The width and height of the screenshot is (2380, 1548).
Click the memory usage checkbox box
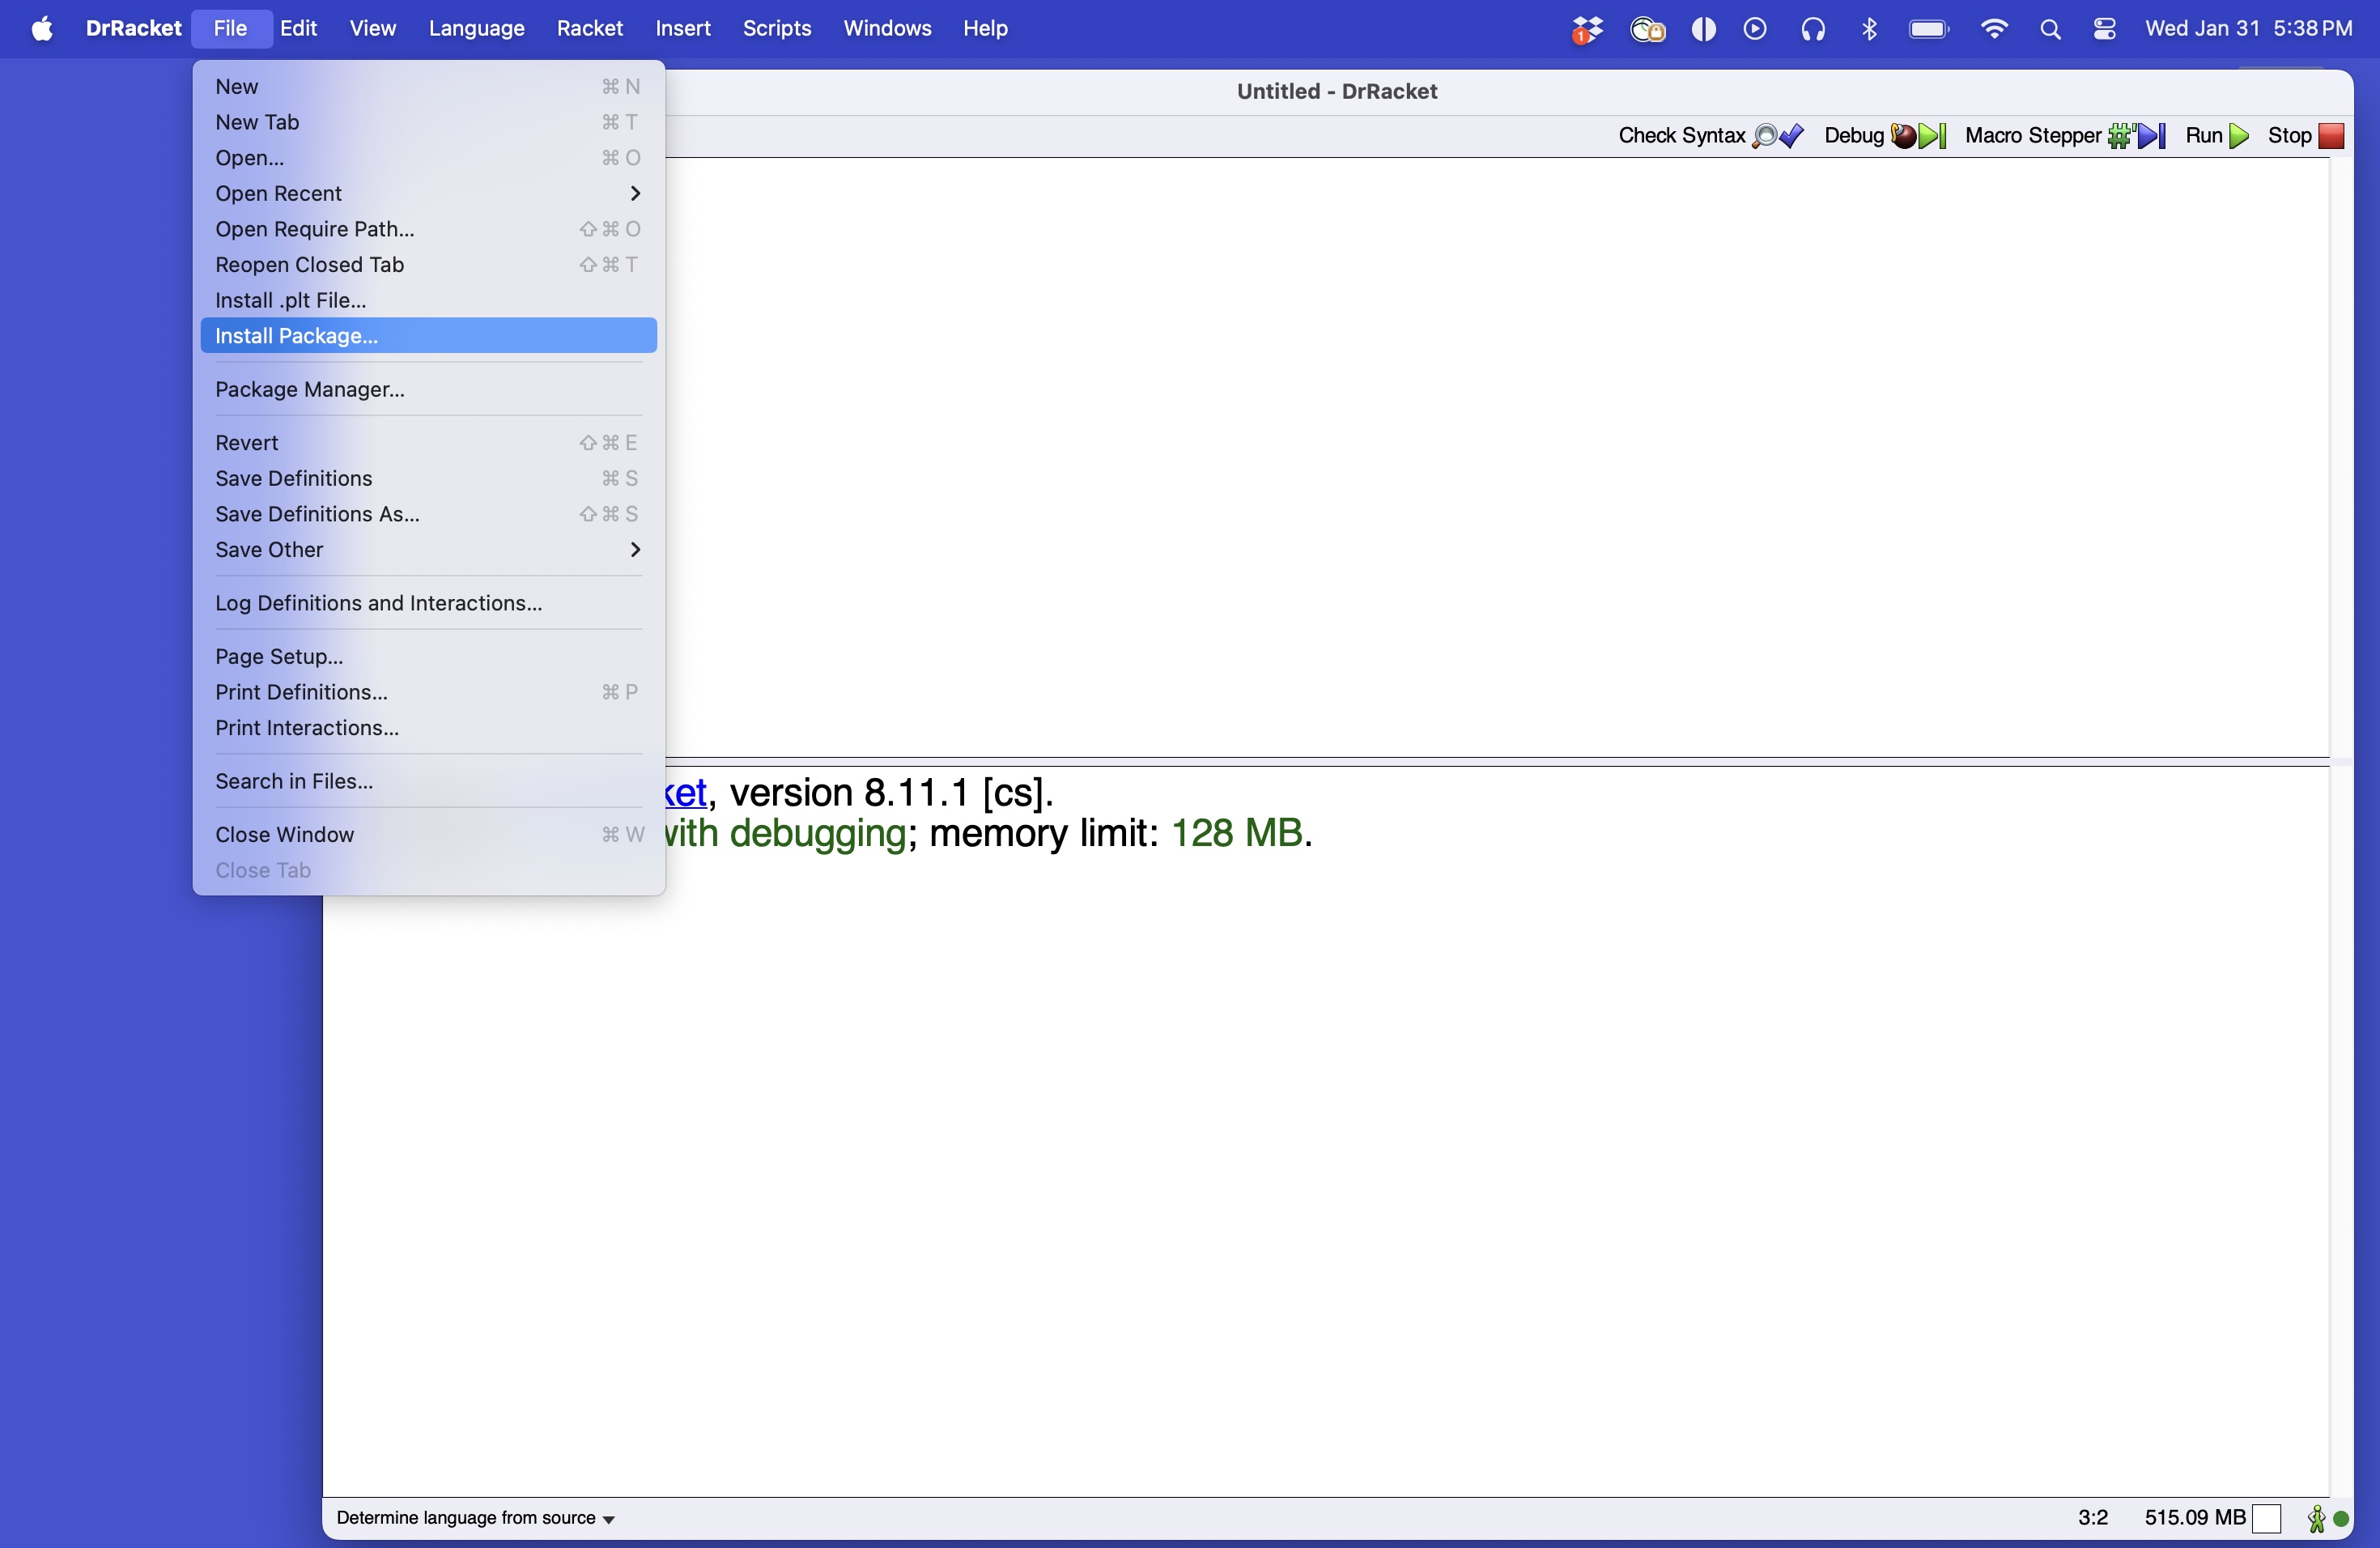coord(2266,1519)
